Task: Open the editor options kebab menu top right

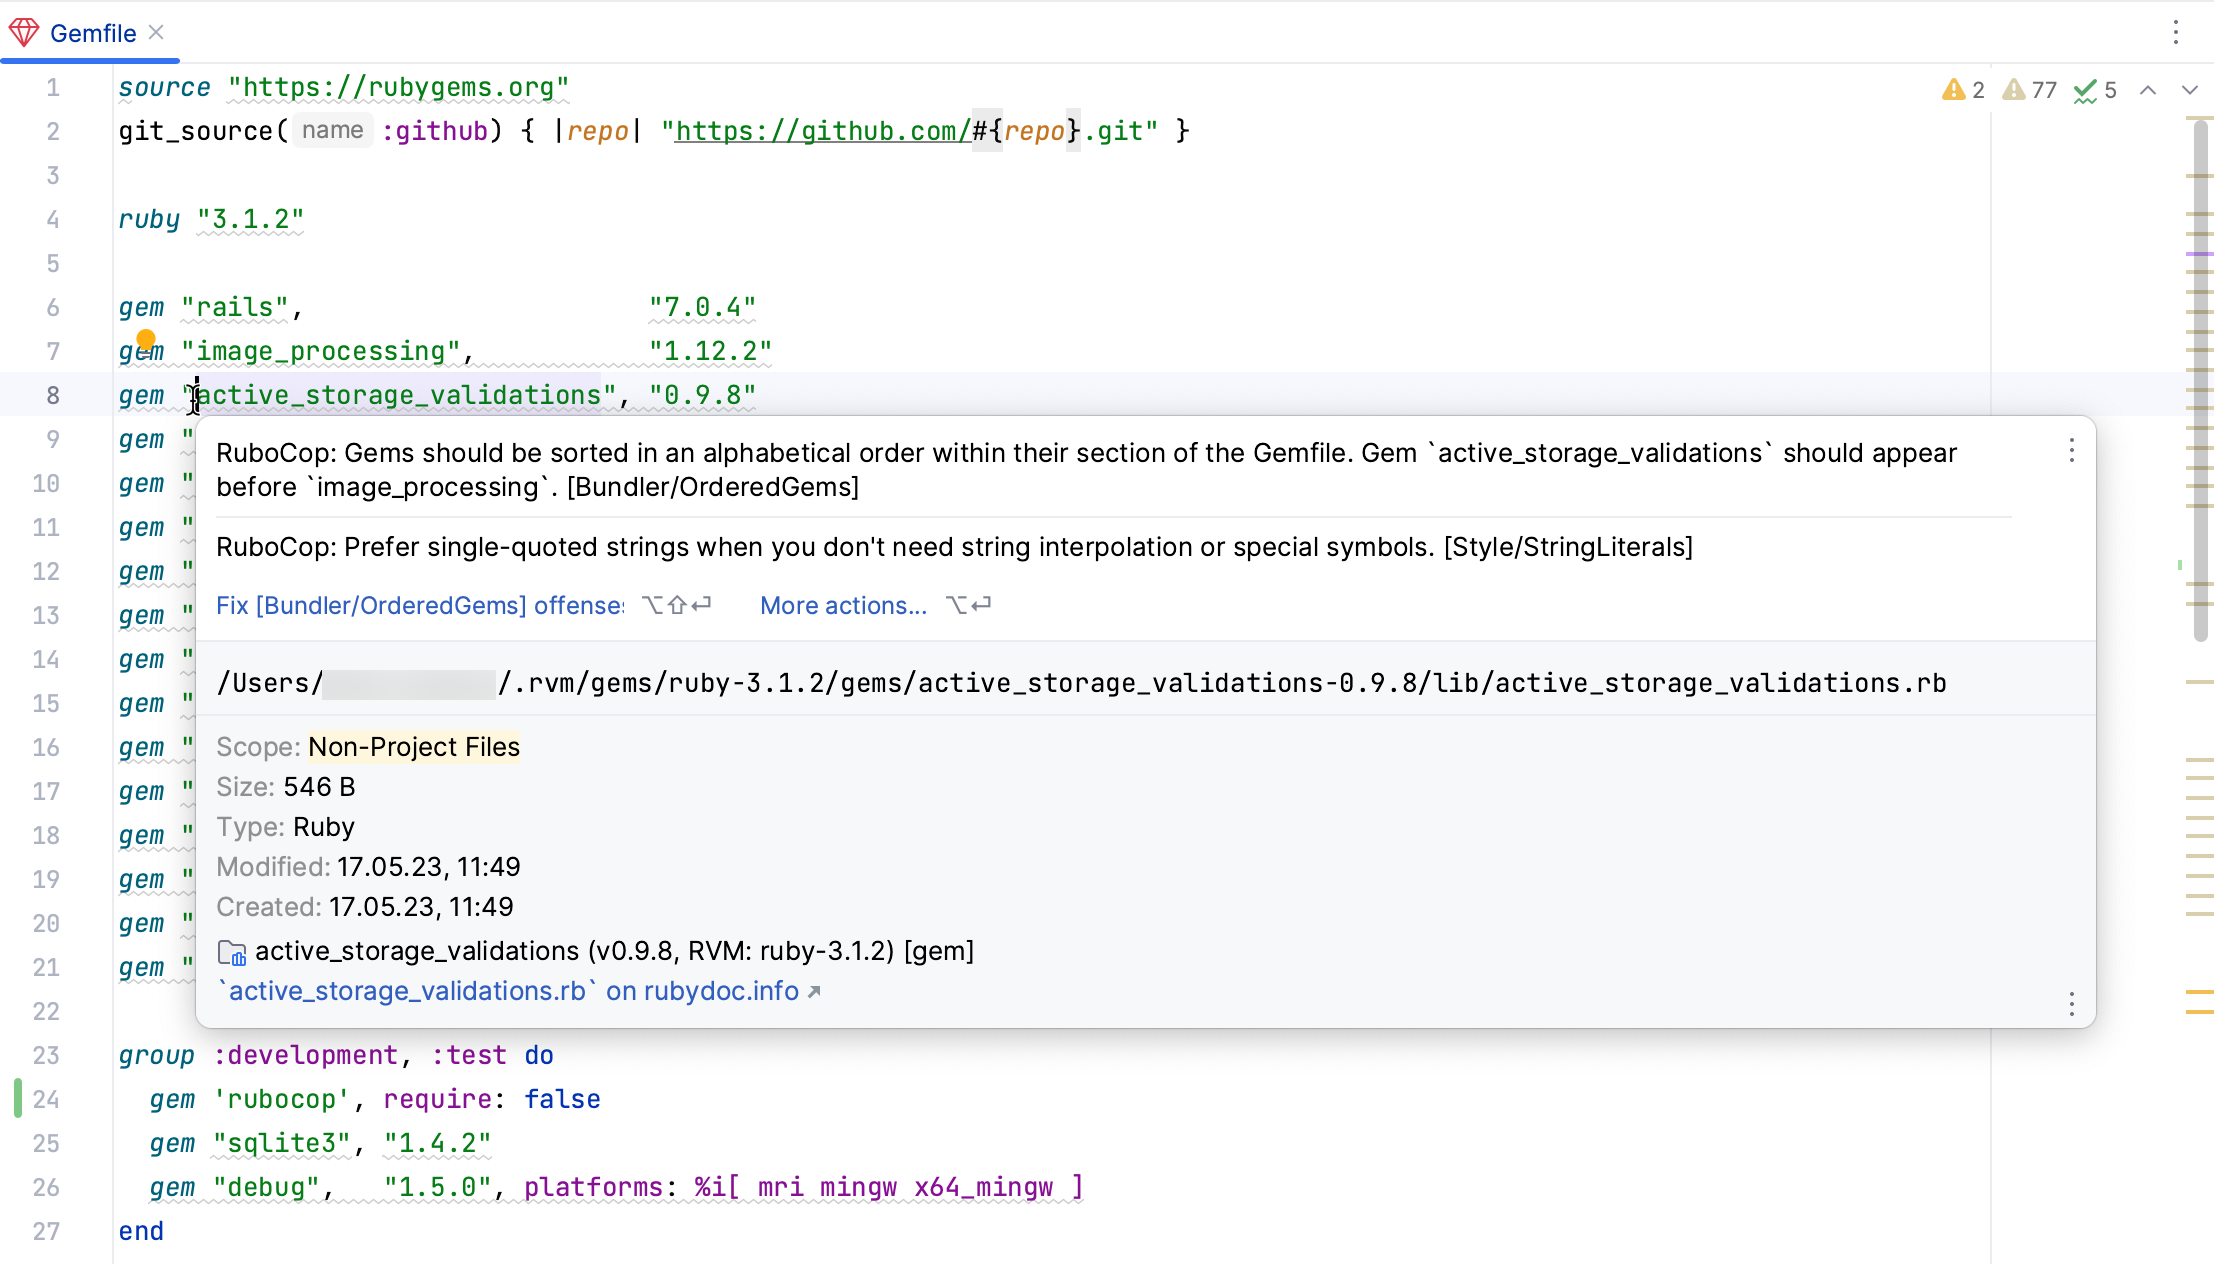Action: pyautogui.click(x=2176, y=32)
